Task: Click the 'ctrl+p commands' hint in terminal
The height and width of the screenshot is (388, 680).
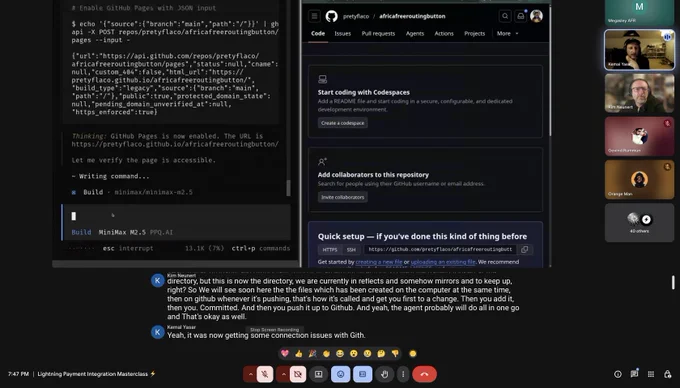Action: 261,248
